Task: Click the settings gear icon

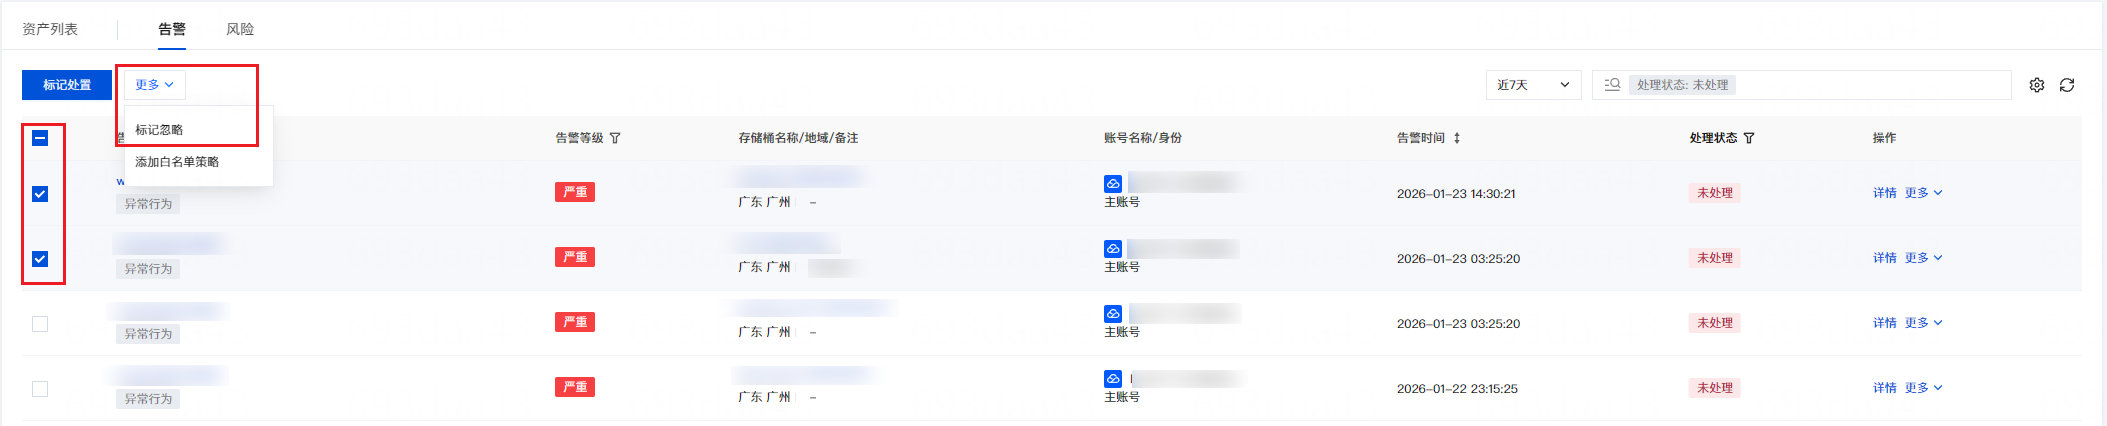Action: [x=2037, y=85]
